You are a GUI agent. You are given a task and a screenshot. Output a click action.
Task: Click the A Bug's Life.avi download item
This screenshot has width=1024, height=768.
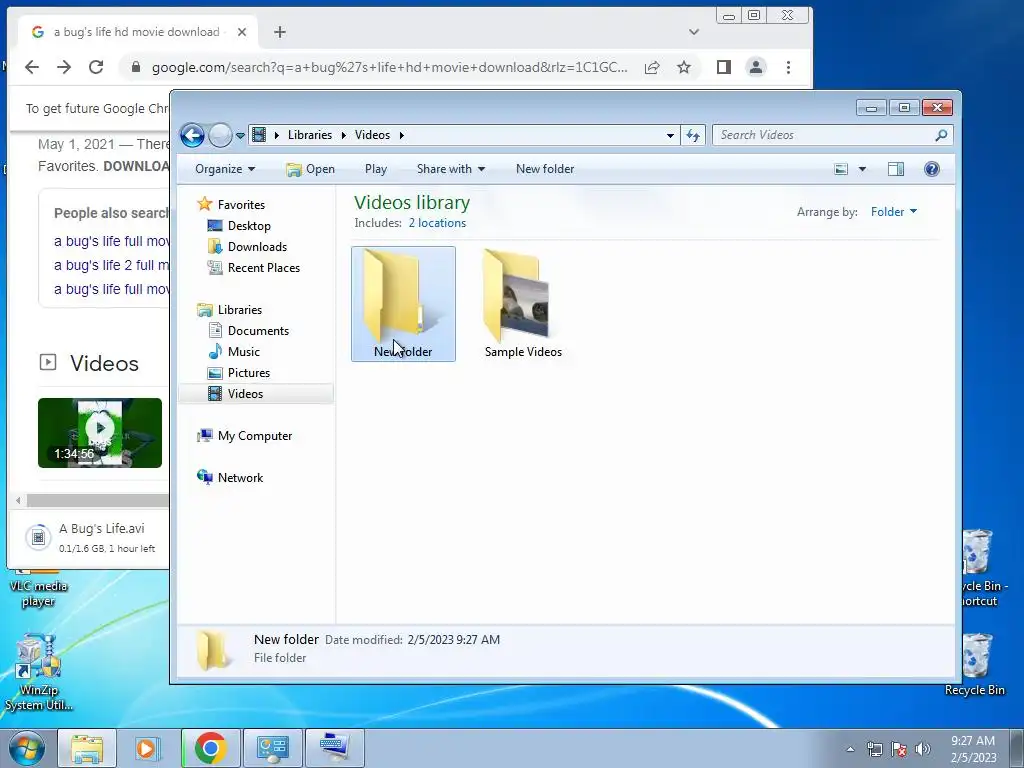click(x=91, y=537)
